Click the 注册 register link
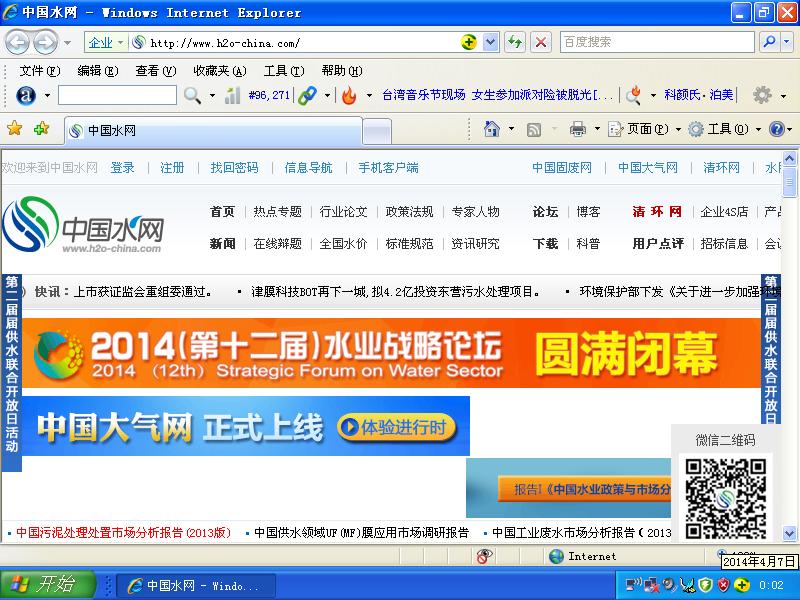The width and height of the screenshot is (800, 600). (172, 168)
